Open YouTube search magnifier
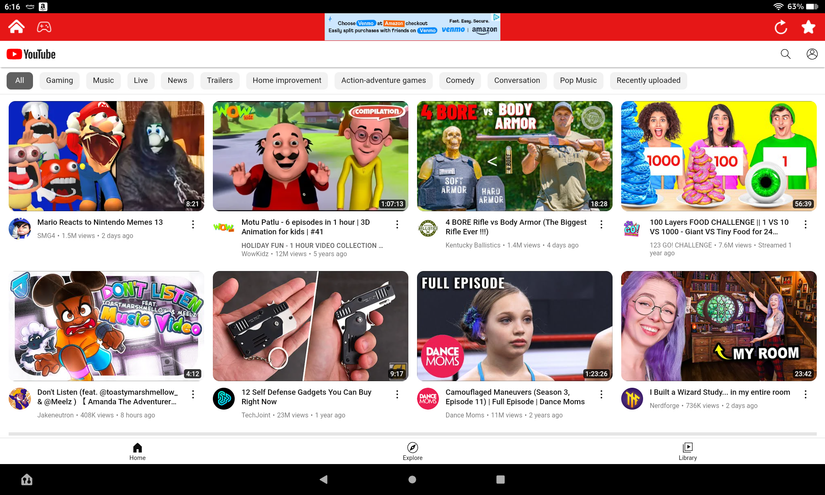The image size is (825, 495). (786, 54)
